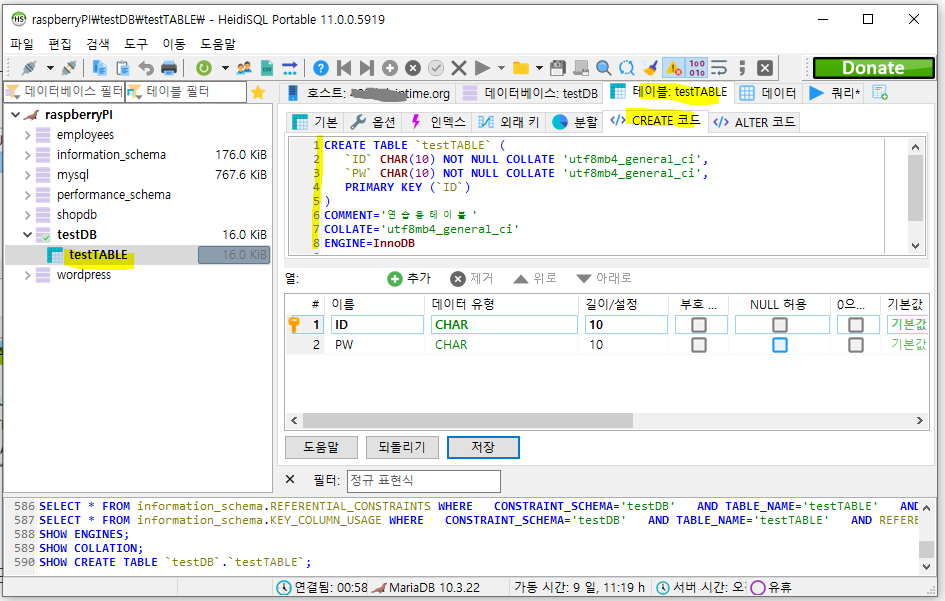945x601 pixels.
Task: Open the 옵션 tab
Action: (373, 122)
